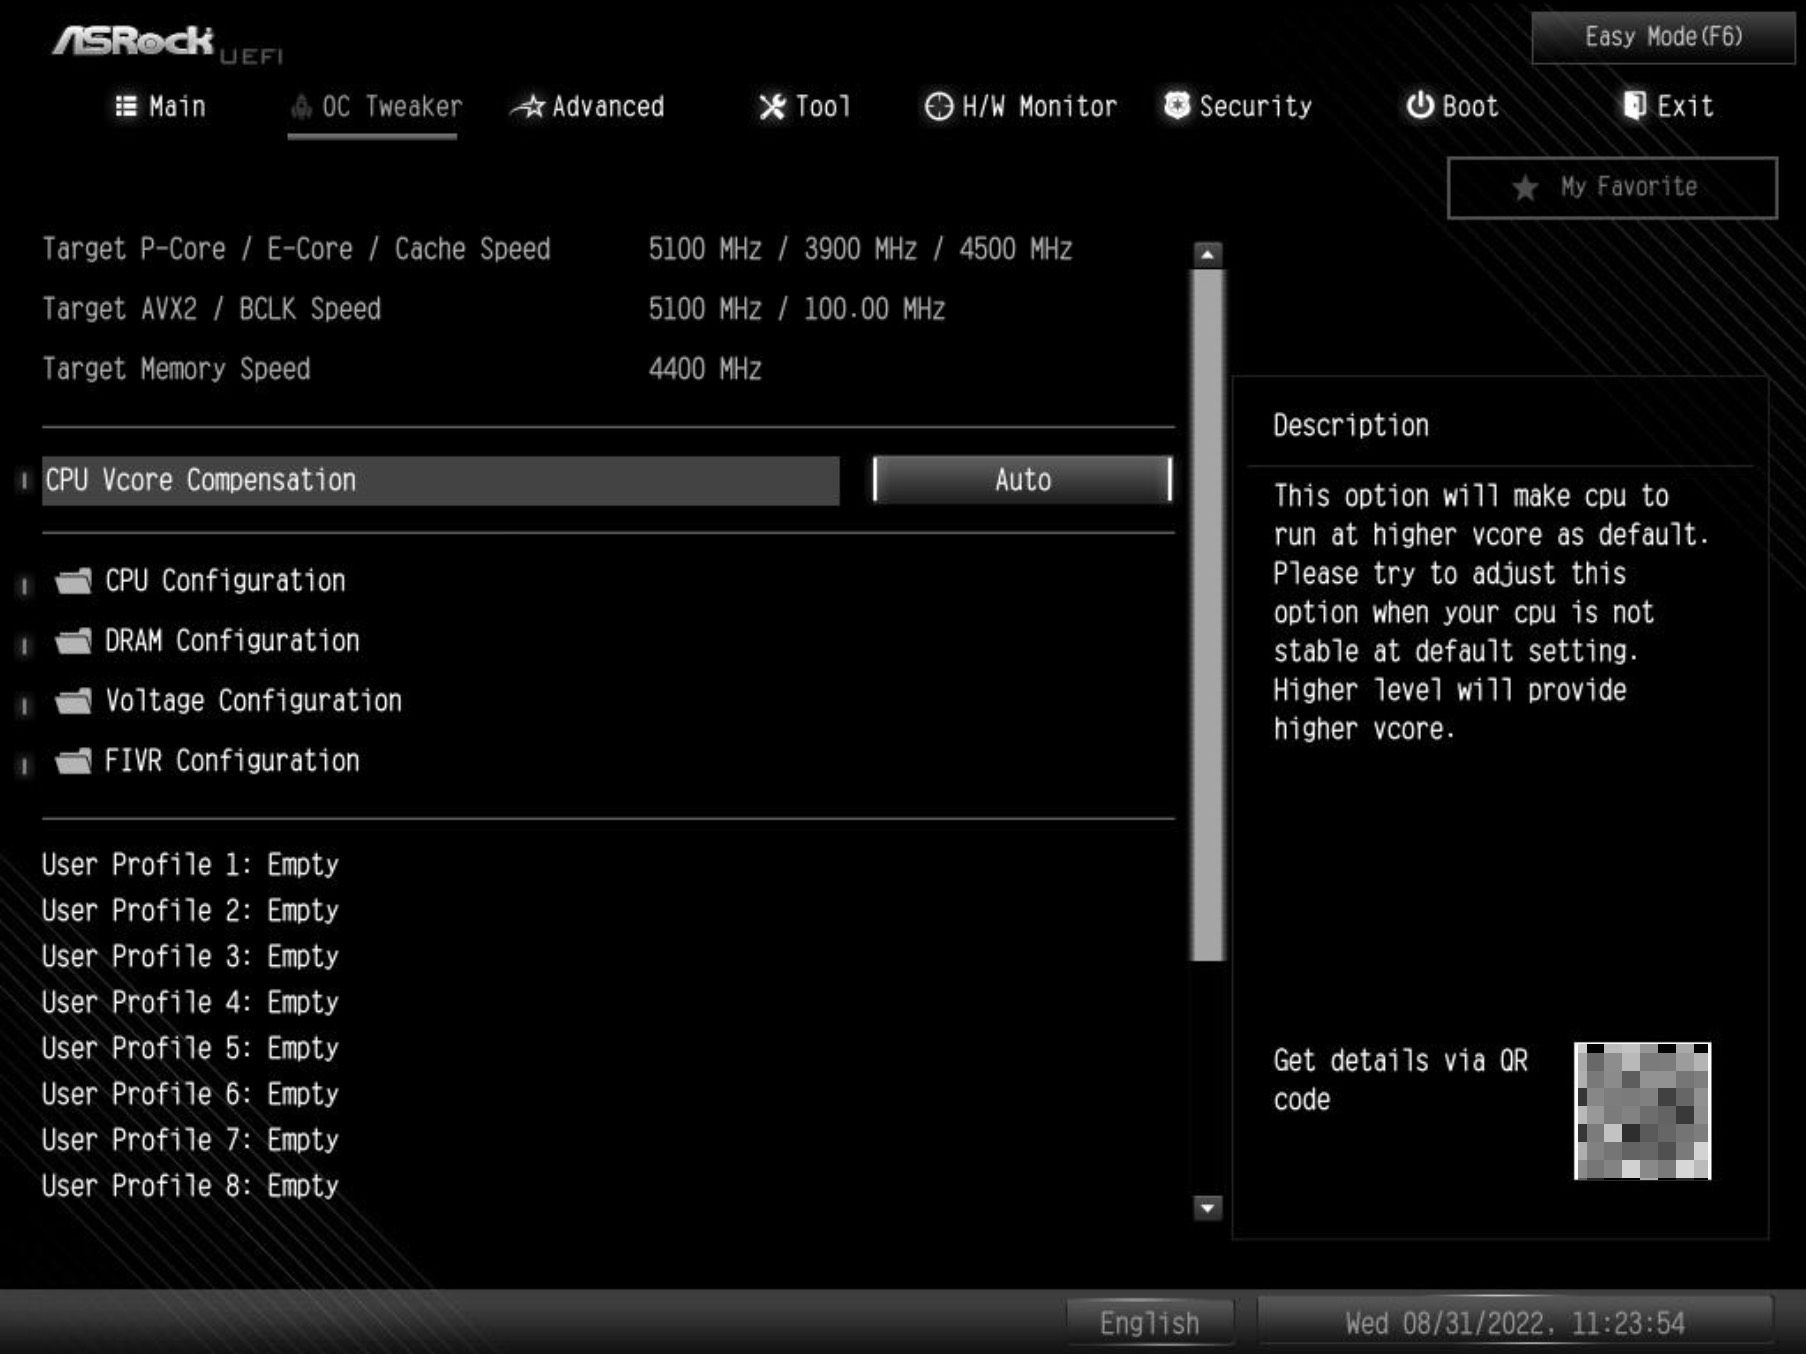Click the QR code image
This screenshot has height=1354, width=1806.
1642,1110
